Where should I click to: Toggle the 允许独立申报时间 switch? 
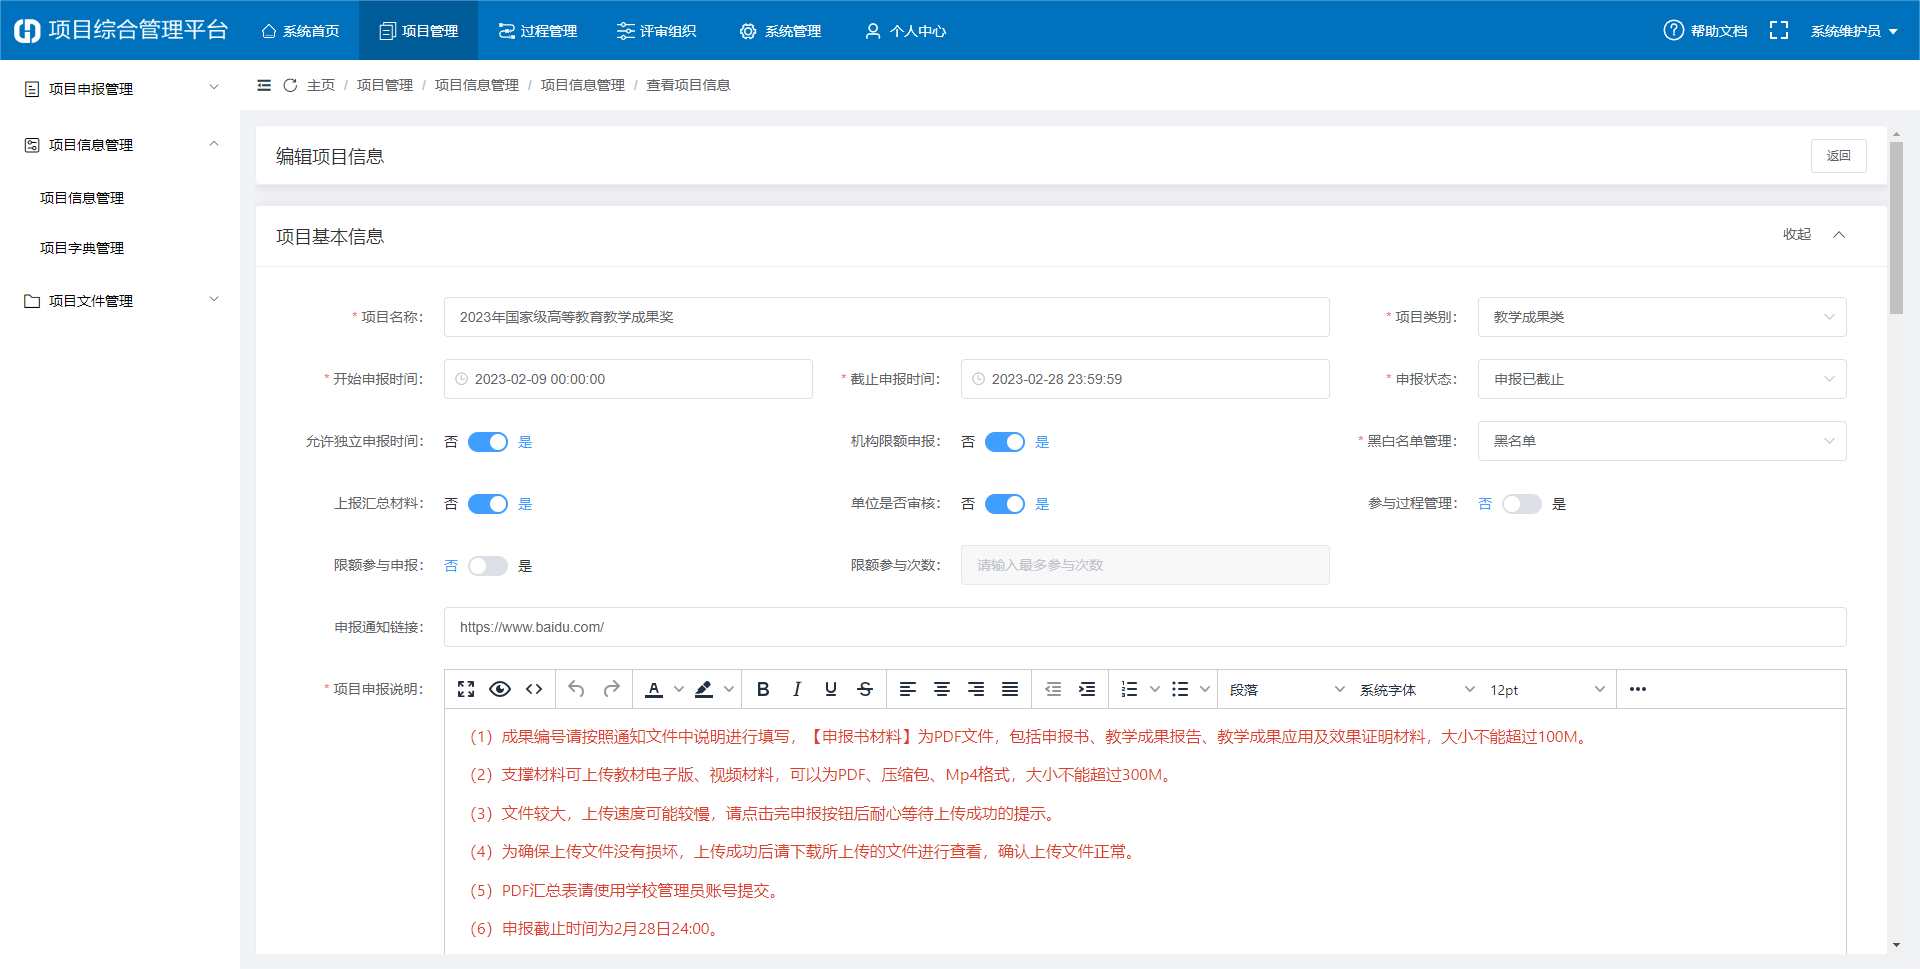tap(488, 442)
